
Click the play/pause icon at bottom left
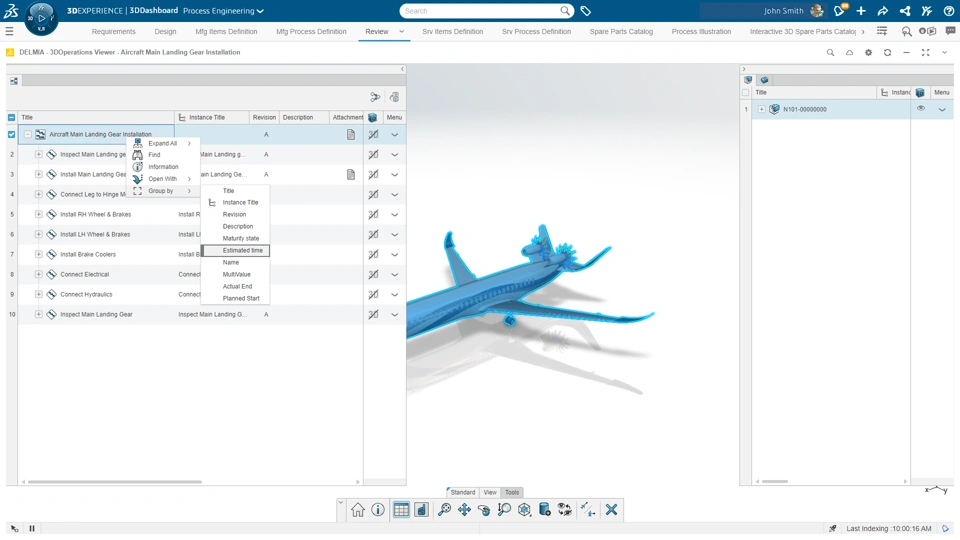tap(32, 528)
